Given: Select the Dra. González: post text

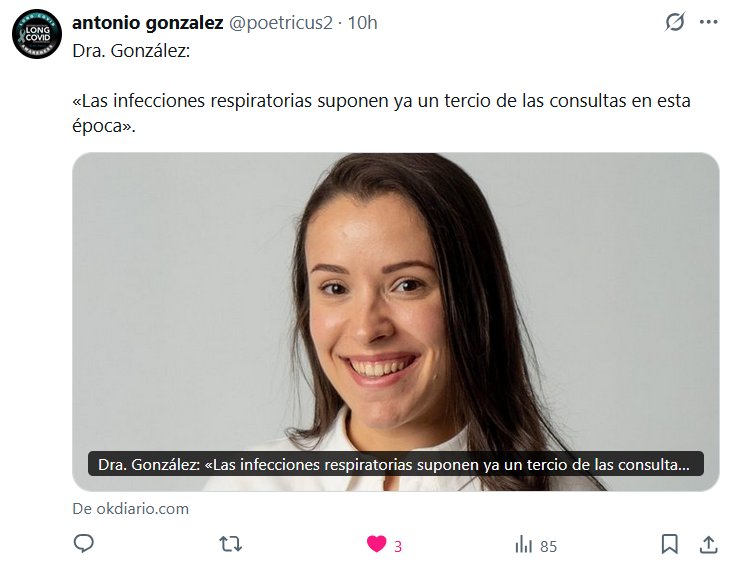Looking at the screenshot, I should tap(131, 51).
